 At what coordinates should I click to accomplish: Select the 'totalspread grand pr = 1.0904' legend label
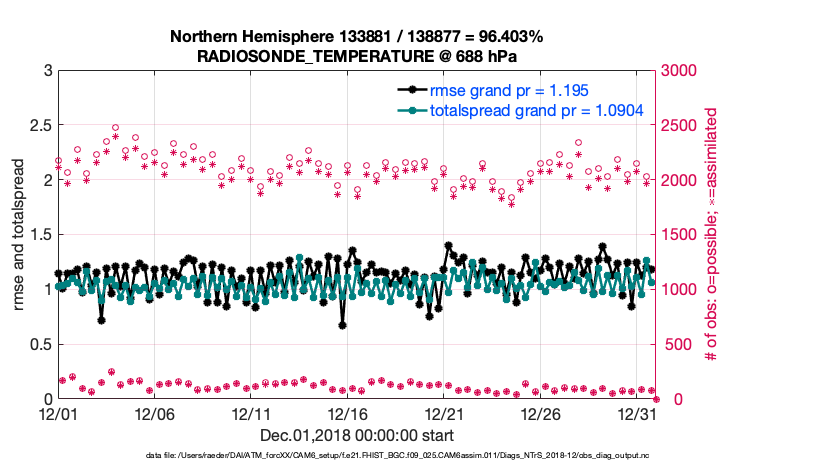point(536,110)
